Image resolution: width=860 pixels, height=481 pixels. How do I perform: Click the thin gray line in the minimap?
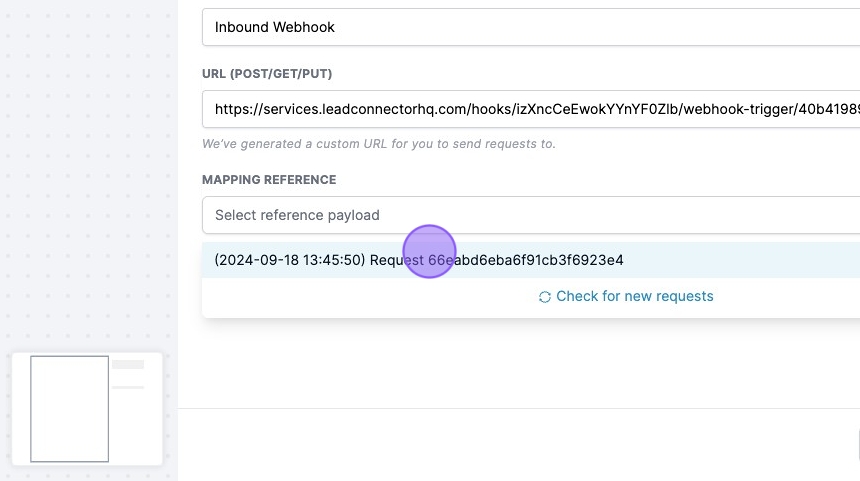point(128,387)
